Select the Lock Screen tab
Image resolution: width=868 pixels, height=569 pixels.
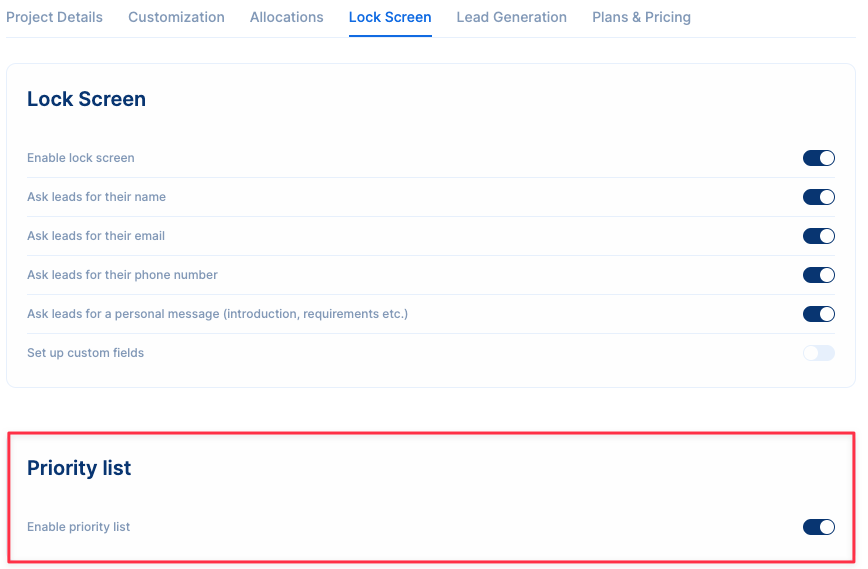tap(390, 17)
